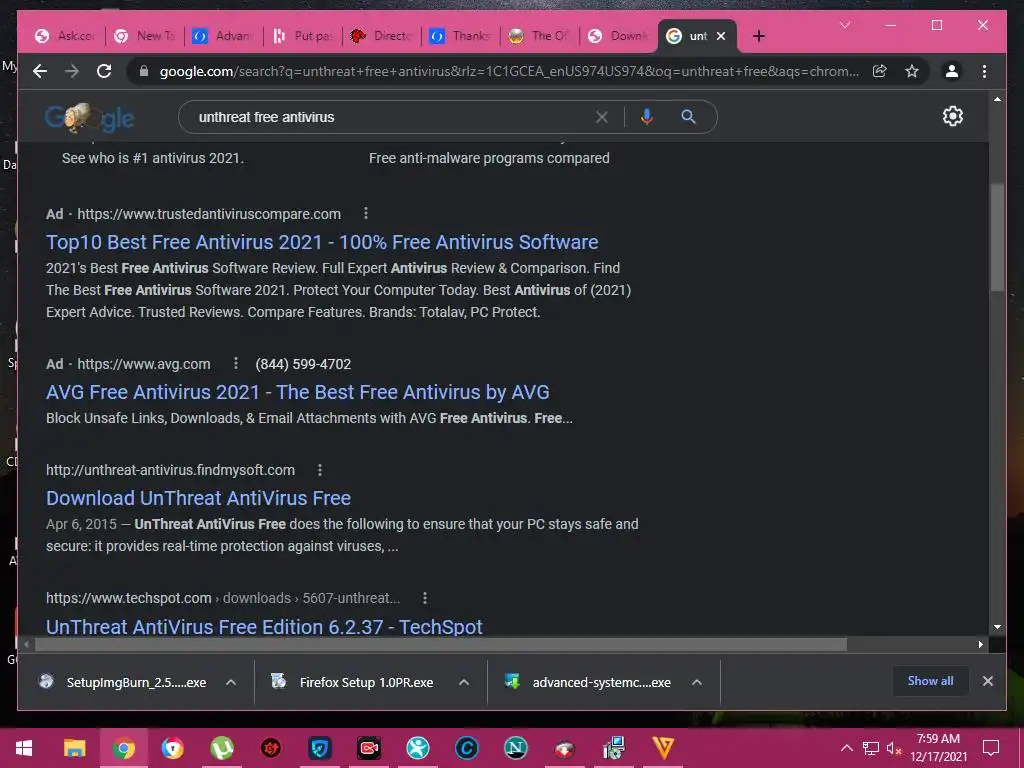Open downloaded Firefox Setup 1.0PR.exe

coord(353,682)
